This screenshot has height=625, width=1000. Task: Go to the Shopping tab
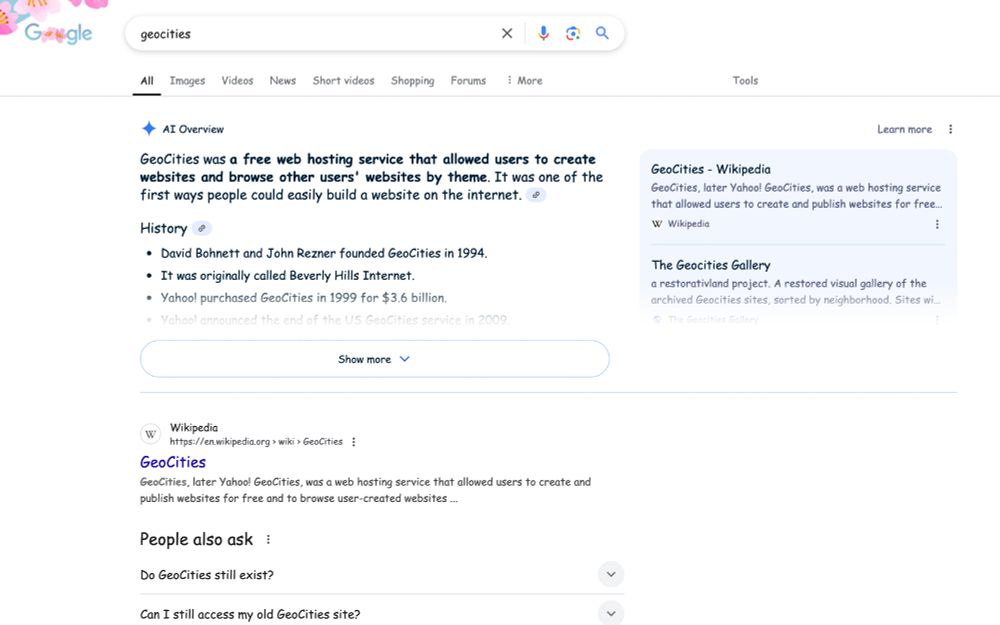(412, 80)
